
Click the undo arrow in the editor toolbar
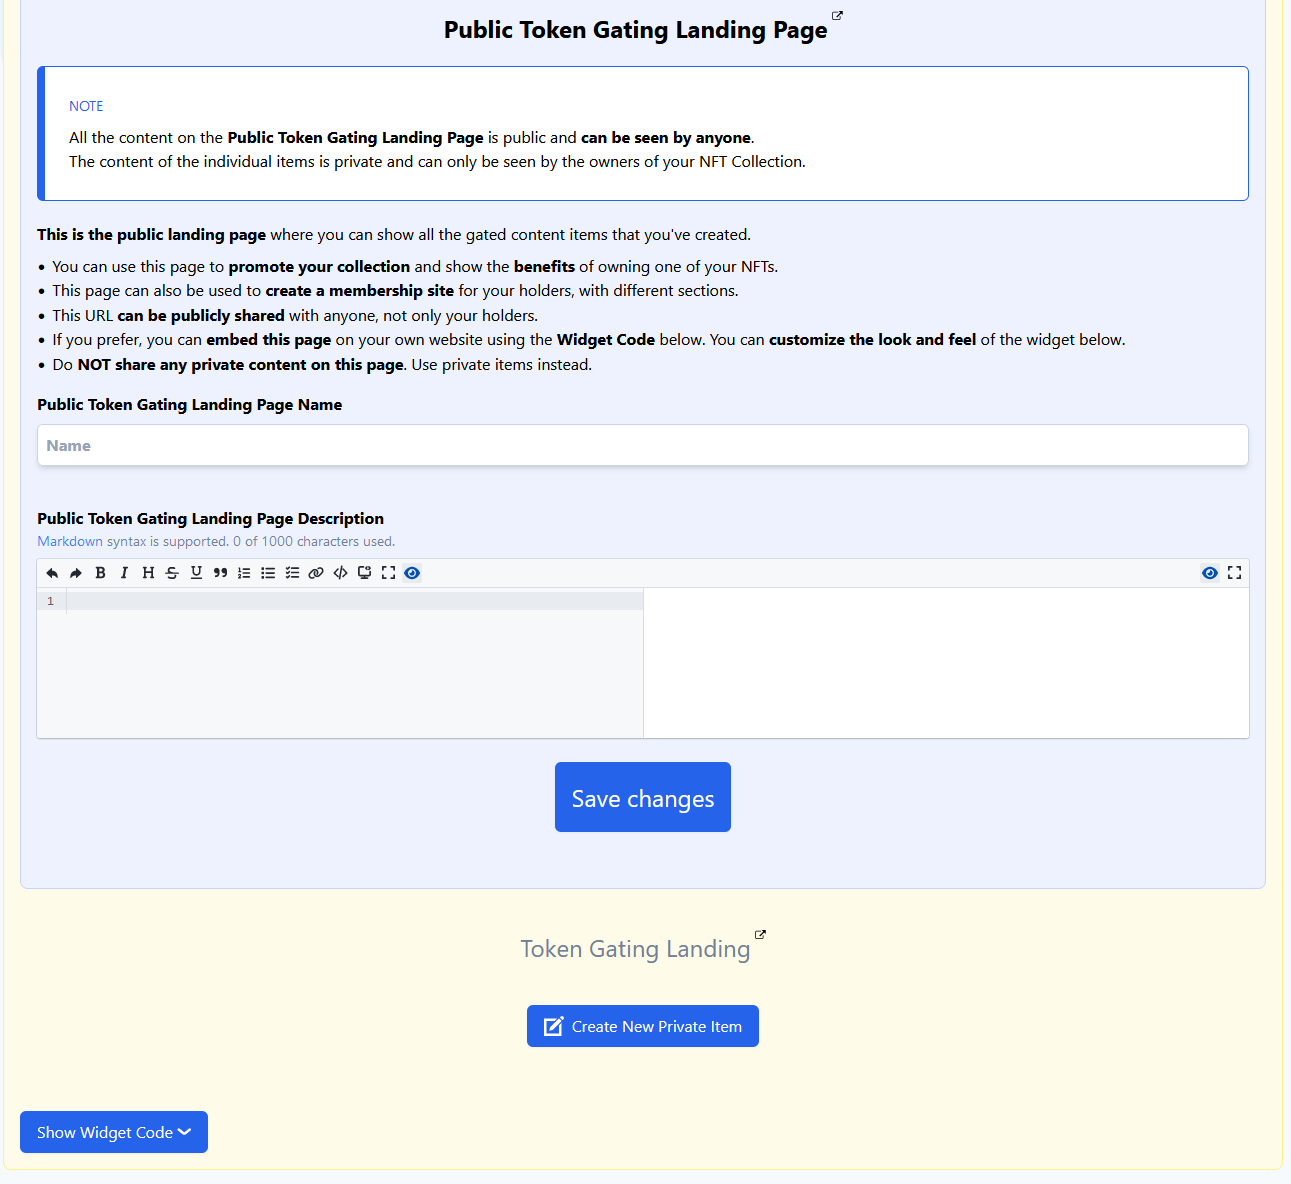pos(52,573)
